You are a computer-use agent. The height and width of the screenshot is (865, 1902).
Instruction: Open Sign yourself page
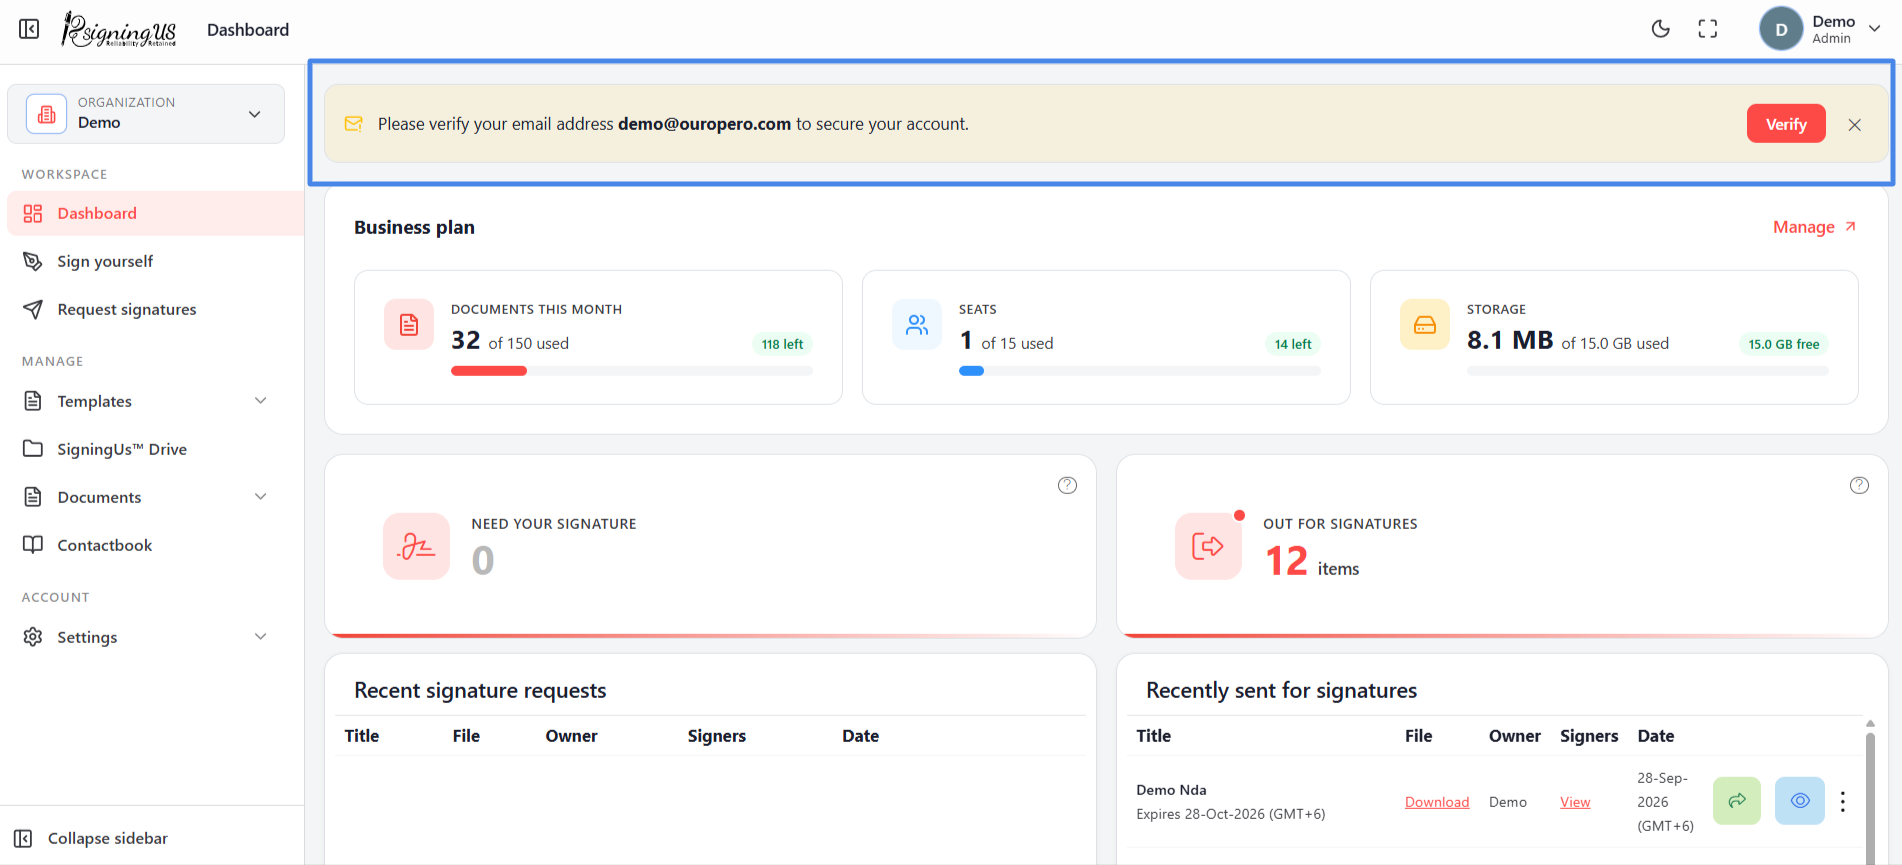[155, 261]
